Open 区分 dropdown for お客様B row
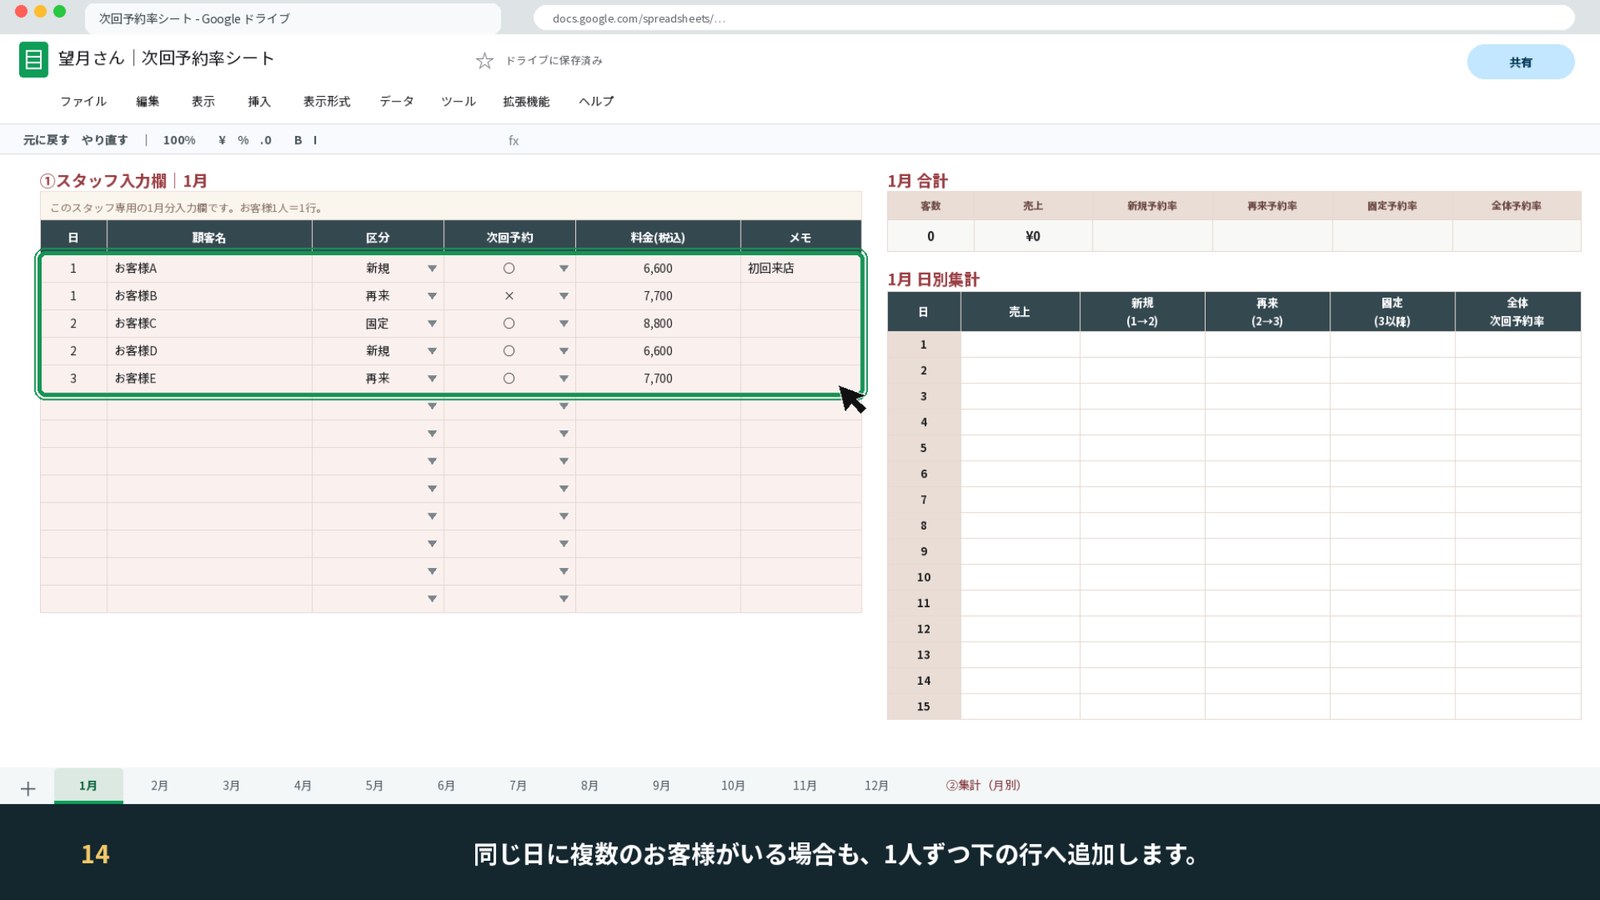This screenshot has width=1600, height=900. coord(432,296)
